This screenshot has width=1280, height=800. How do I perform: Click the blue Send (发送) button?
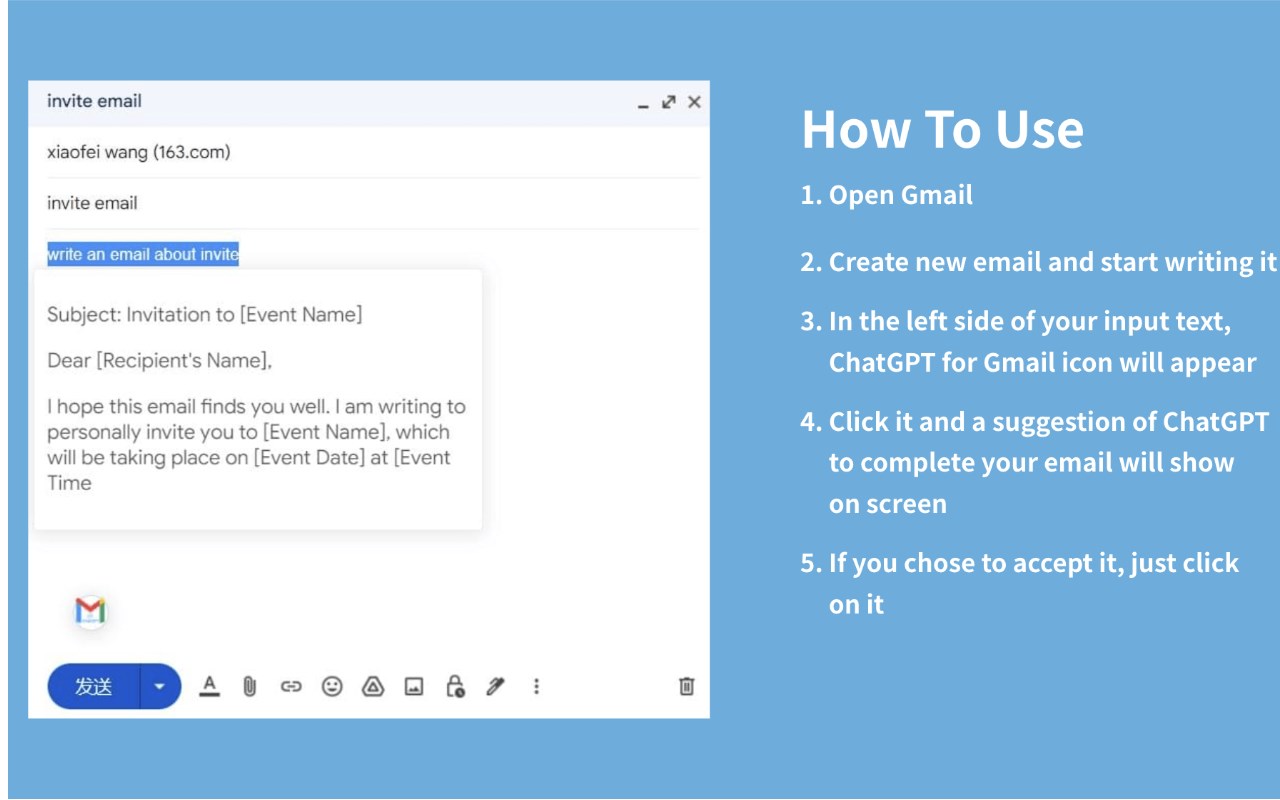click(x=94, y=687)
